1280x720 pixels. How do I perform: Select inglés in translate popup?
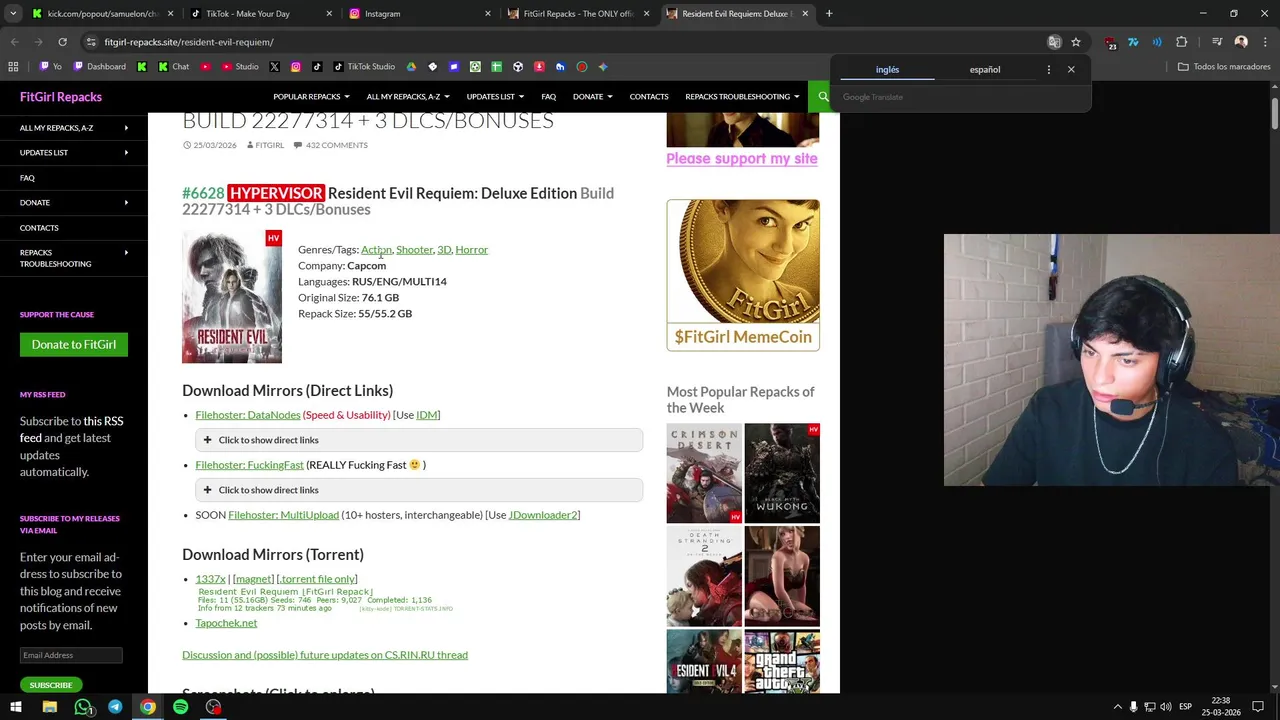(887, 70)
